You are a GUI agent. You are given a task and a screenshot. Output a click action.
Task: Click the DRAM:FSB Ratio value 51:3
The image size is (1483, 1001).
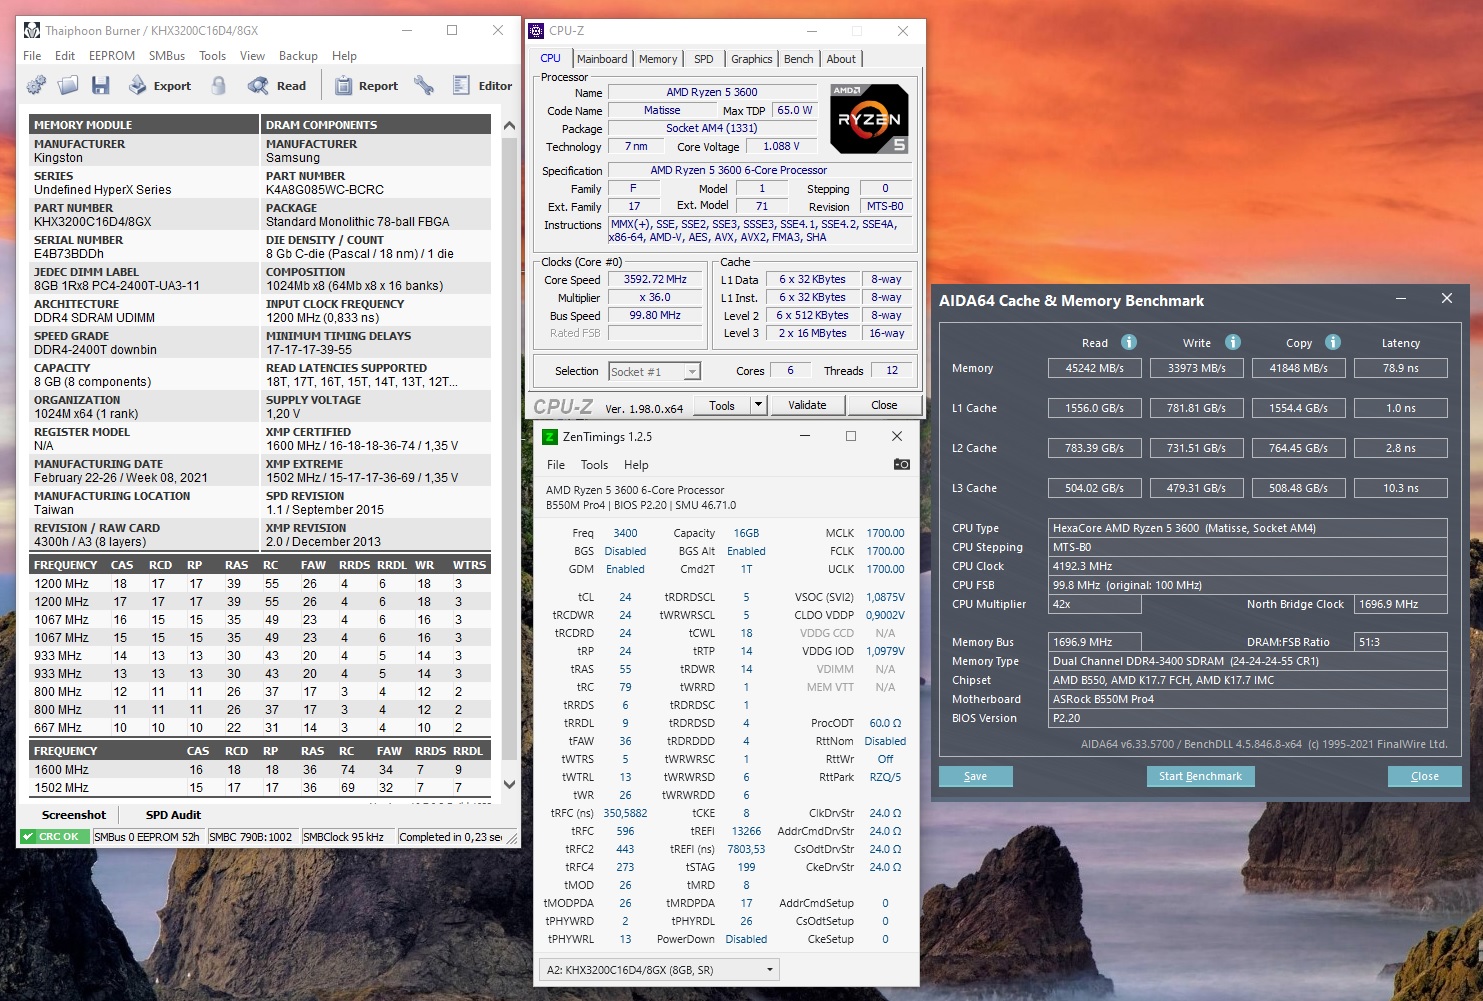tap(1400, 642)
